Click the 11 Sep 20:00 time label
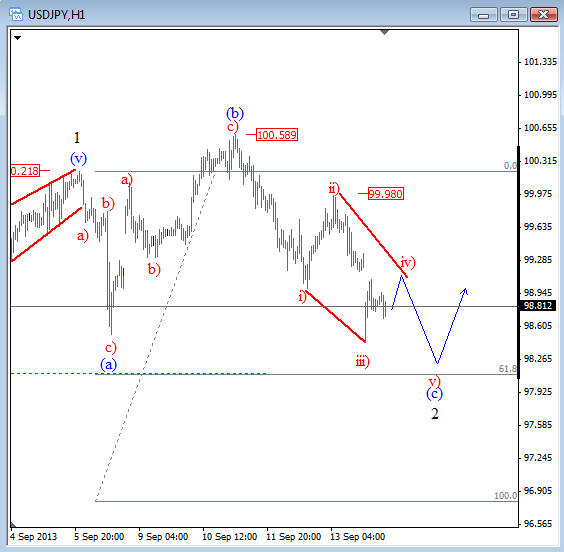Screen dimensions: 564x552 [294, 537]
